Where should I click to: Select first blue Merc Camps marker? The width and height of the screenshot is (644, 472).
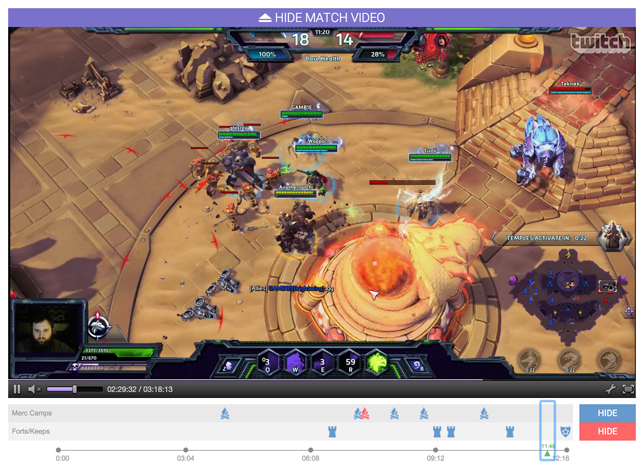click(225, 413)
